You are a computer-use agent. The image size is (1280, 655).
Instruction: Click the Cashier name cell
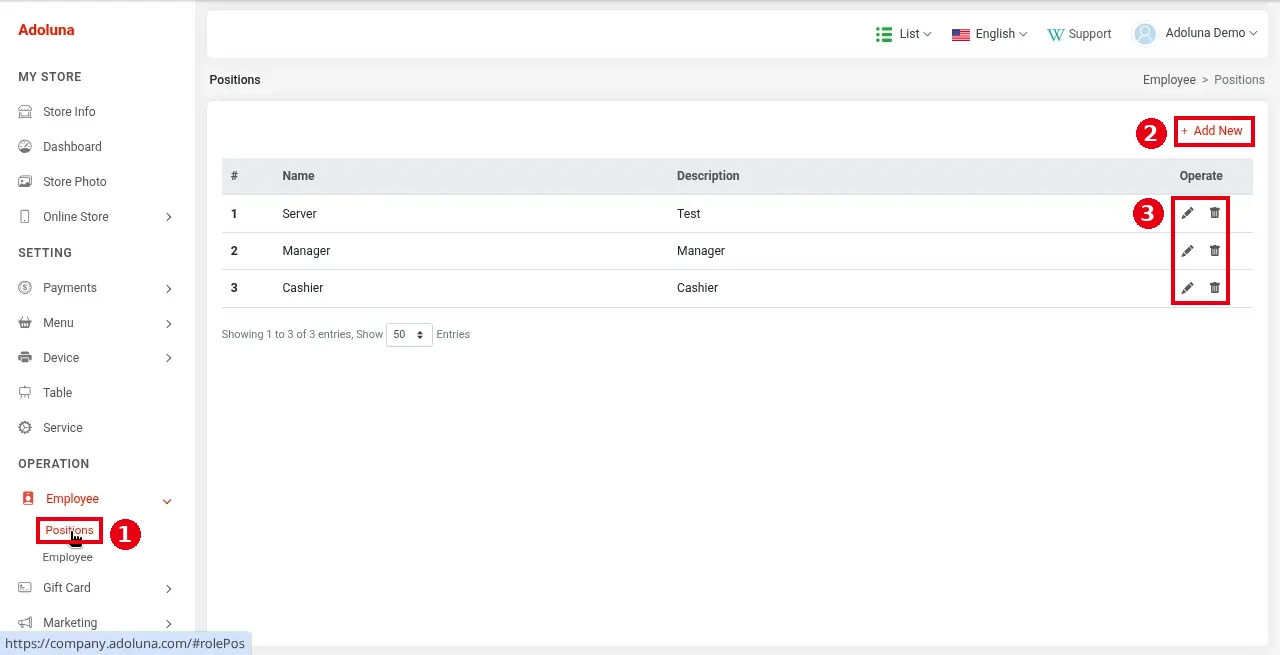coord(303,288)
